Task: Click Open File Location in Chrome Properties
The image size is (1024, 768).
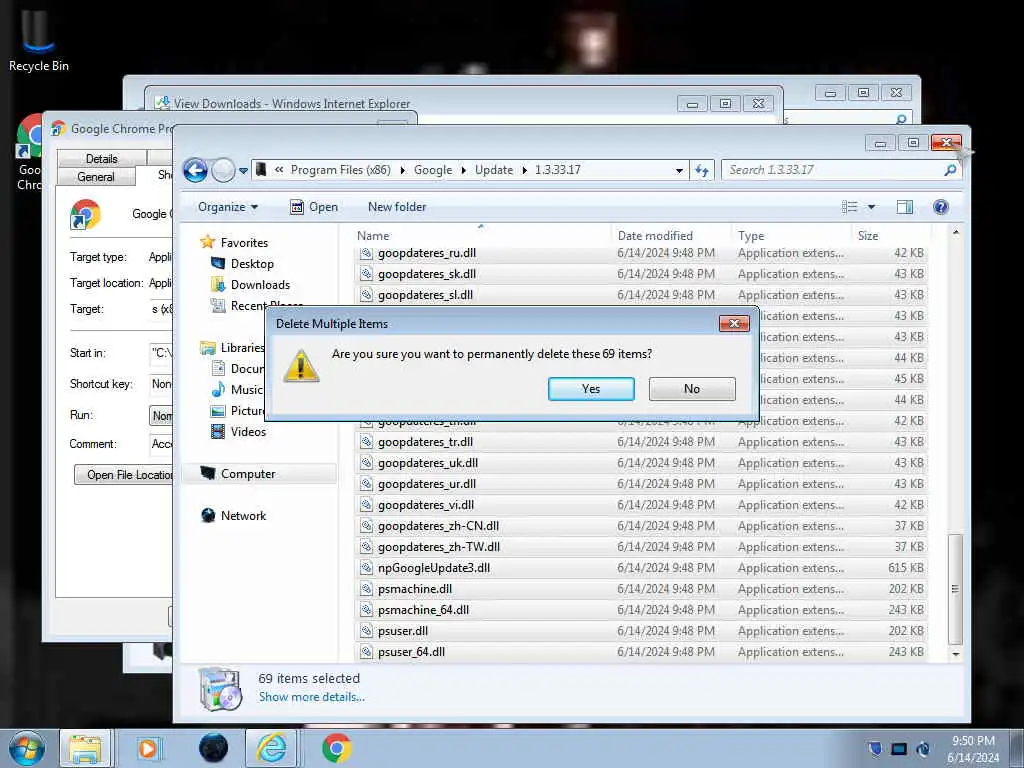Action: coord(124,475)
